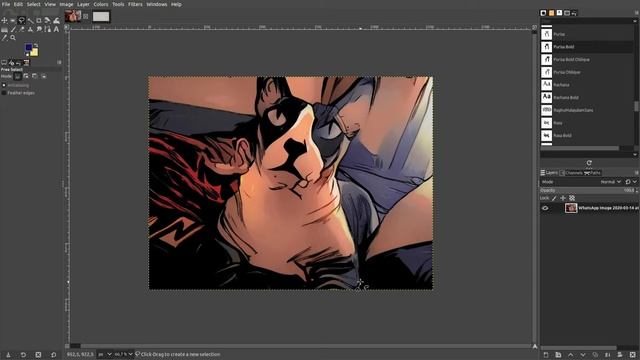Select the Rectangle Select tool
Image resolution: width=640 pixels, height=360 pixels.
13,20
